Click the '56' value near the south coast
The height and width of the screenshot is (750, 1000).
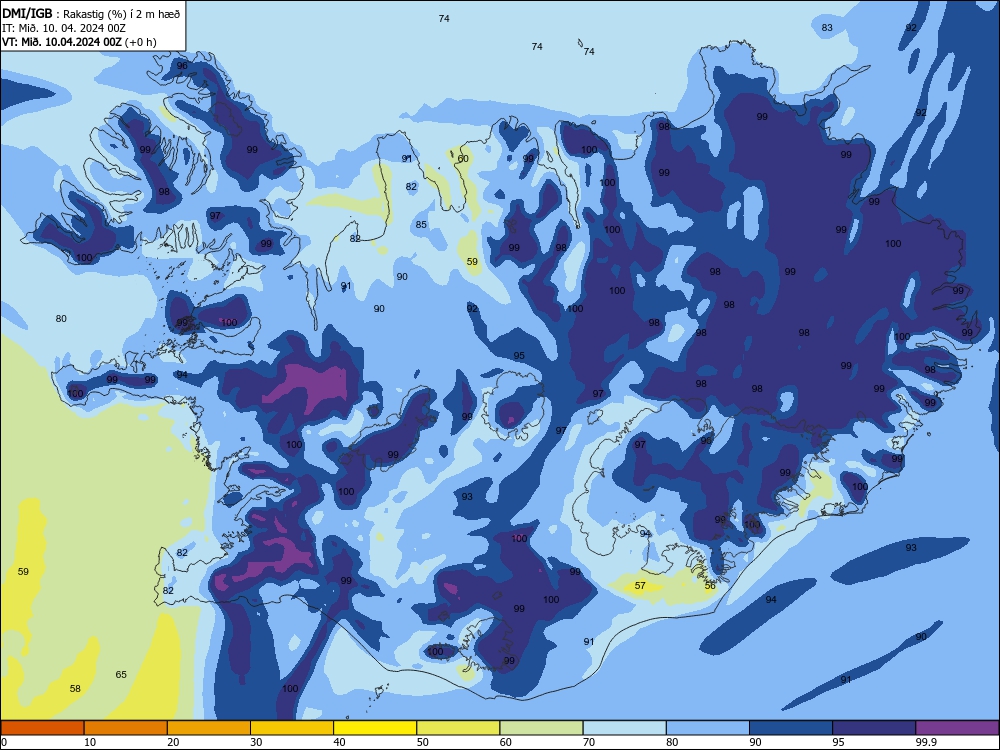[710, 585]
